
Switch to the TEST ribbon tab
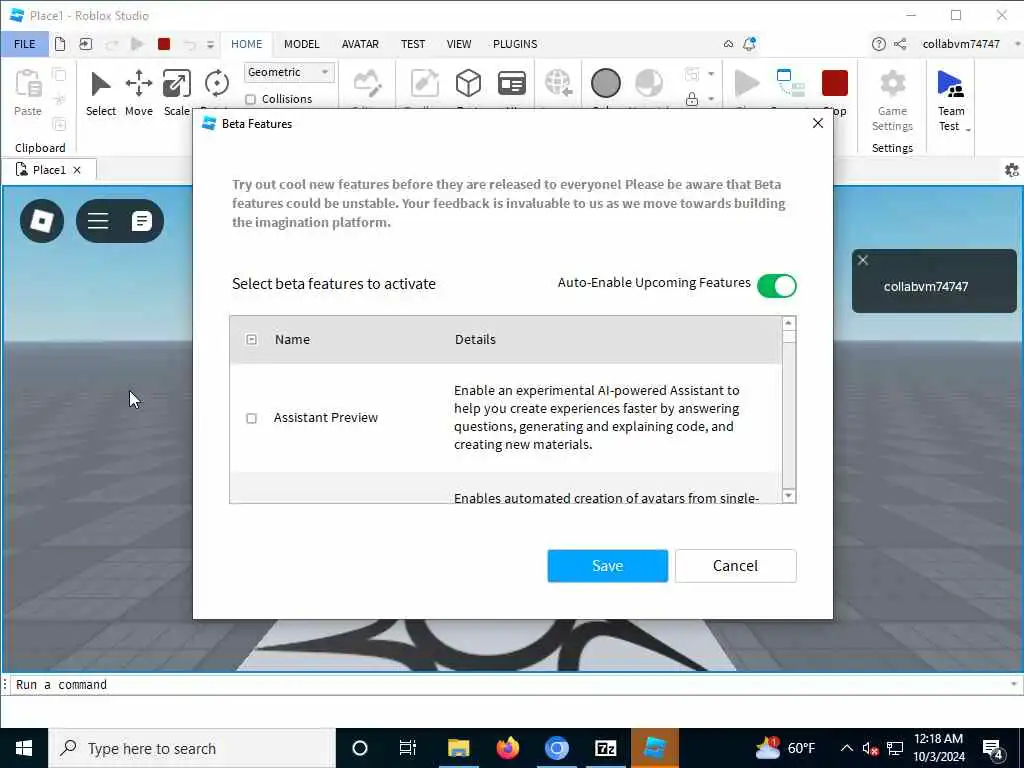pyautogui.click(x=413, y=44)
